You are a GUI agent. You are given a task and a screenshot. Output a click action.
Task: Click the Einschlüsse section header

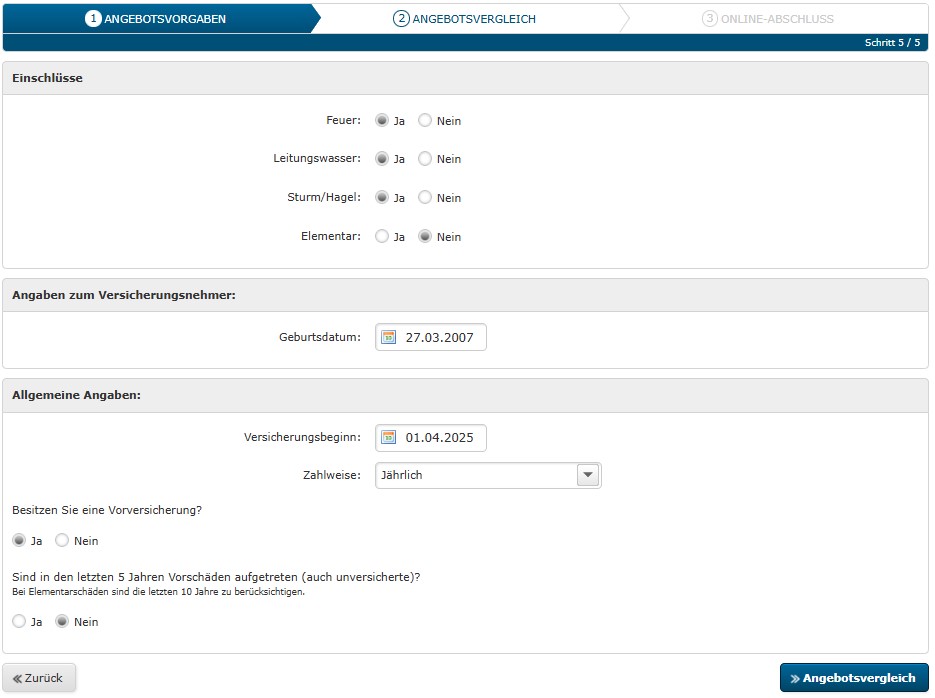(465, 78)
